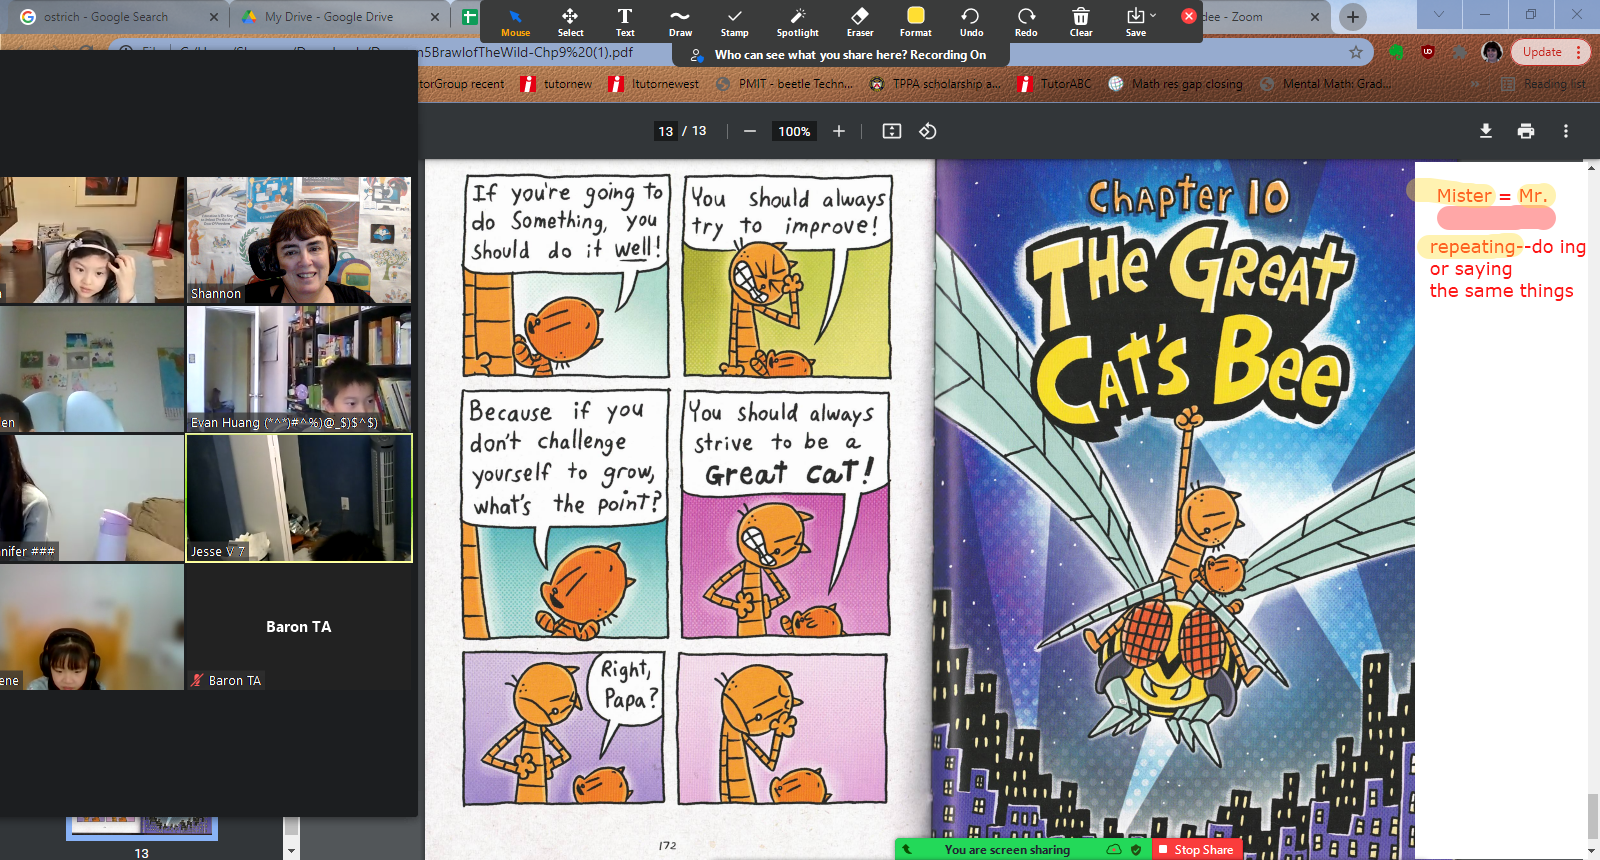Turn on the Spotlight tool
1600x860 pixels.
click(x=797, y=22)
